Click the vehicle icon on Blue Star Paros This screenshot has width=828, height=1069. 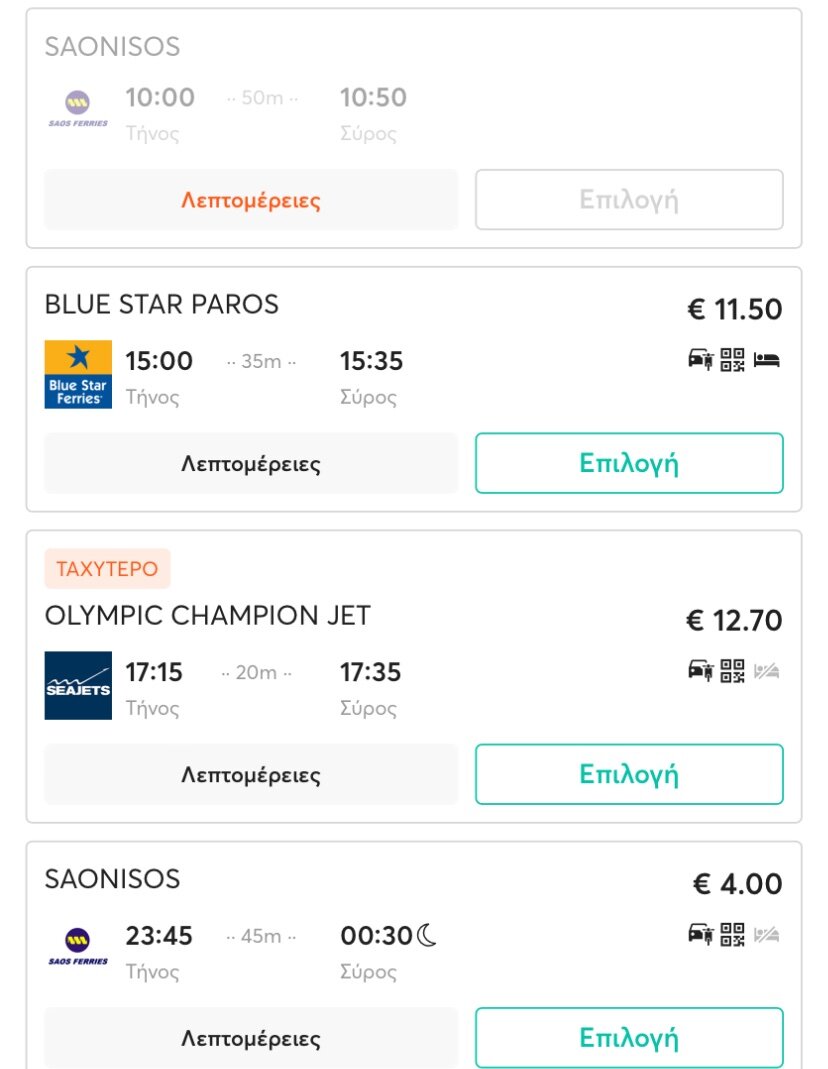point(700,360)
